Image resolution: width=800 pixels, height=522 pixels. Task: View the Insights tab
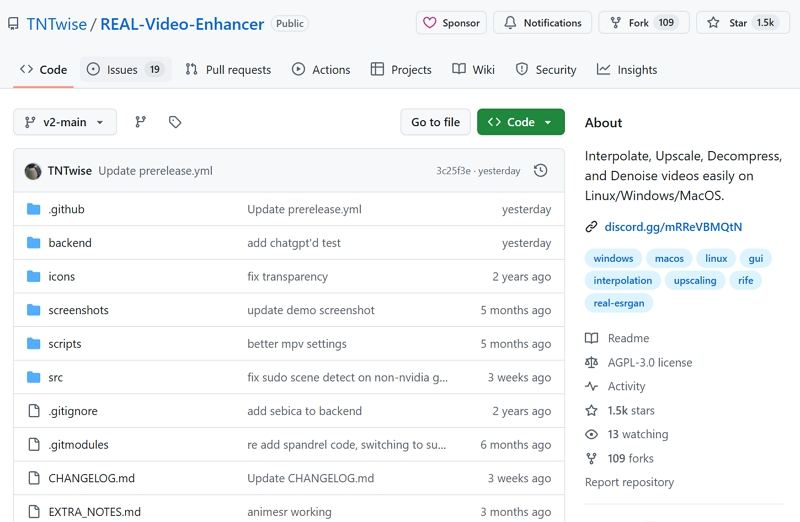point(627,69)
